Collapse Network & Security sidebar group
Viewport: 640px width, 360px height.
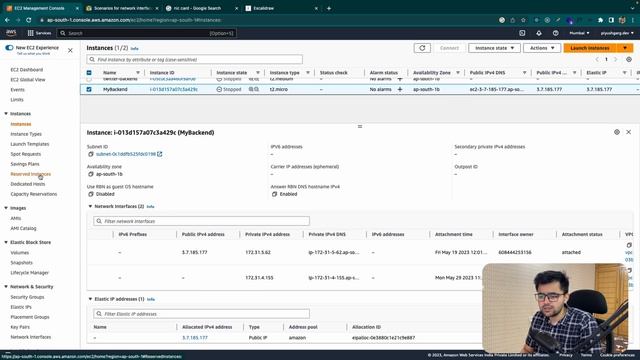coord(6,287)
